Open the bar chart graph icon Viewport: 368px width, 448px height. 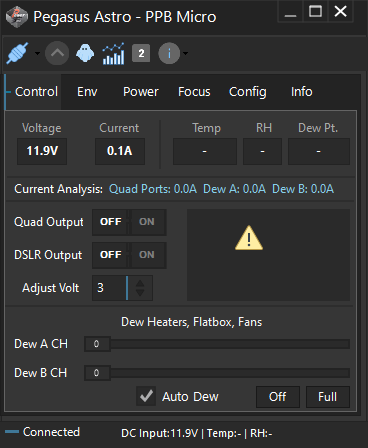point(113,53)
